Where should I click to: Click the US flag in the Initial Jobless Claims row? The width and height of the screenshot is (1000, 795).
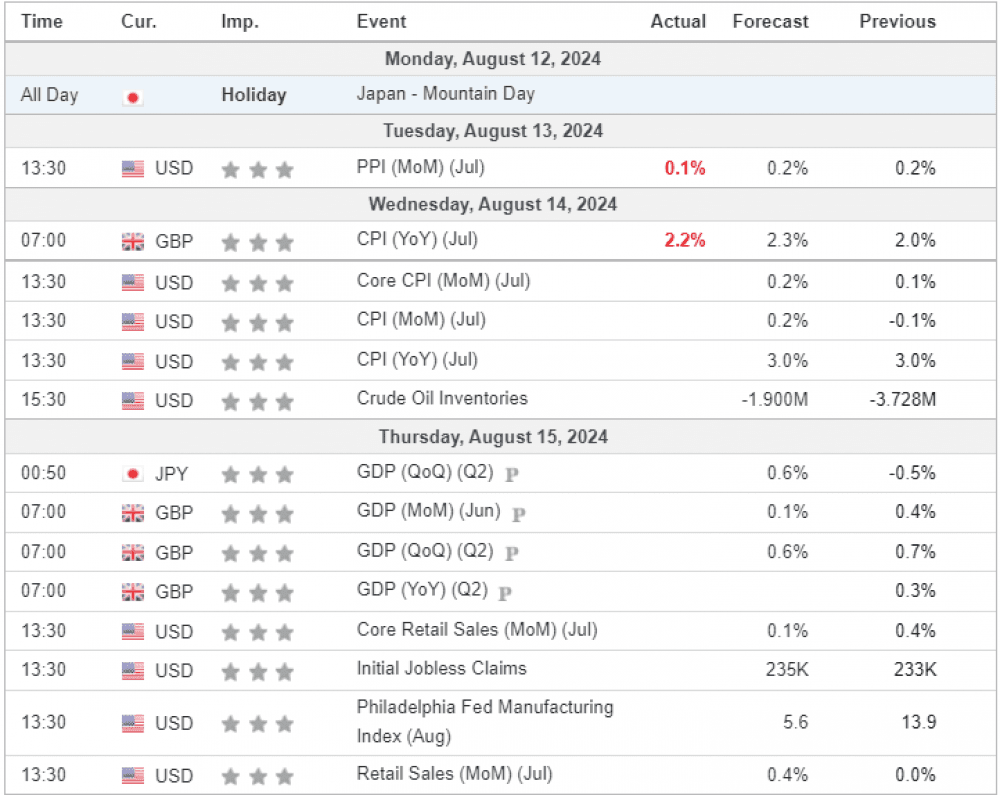click(x=133, y=671)
